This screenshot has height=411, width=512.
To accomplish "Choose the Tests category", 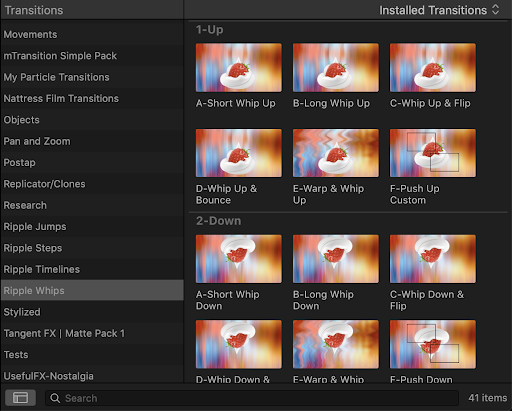I will 92,354.
